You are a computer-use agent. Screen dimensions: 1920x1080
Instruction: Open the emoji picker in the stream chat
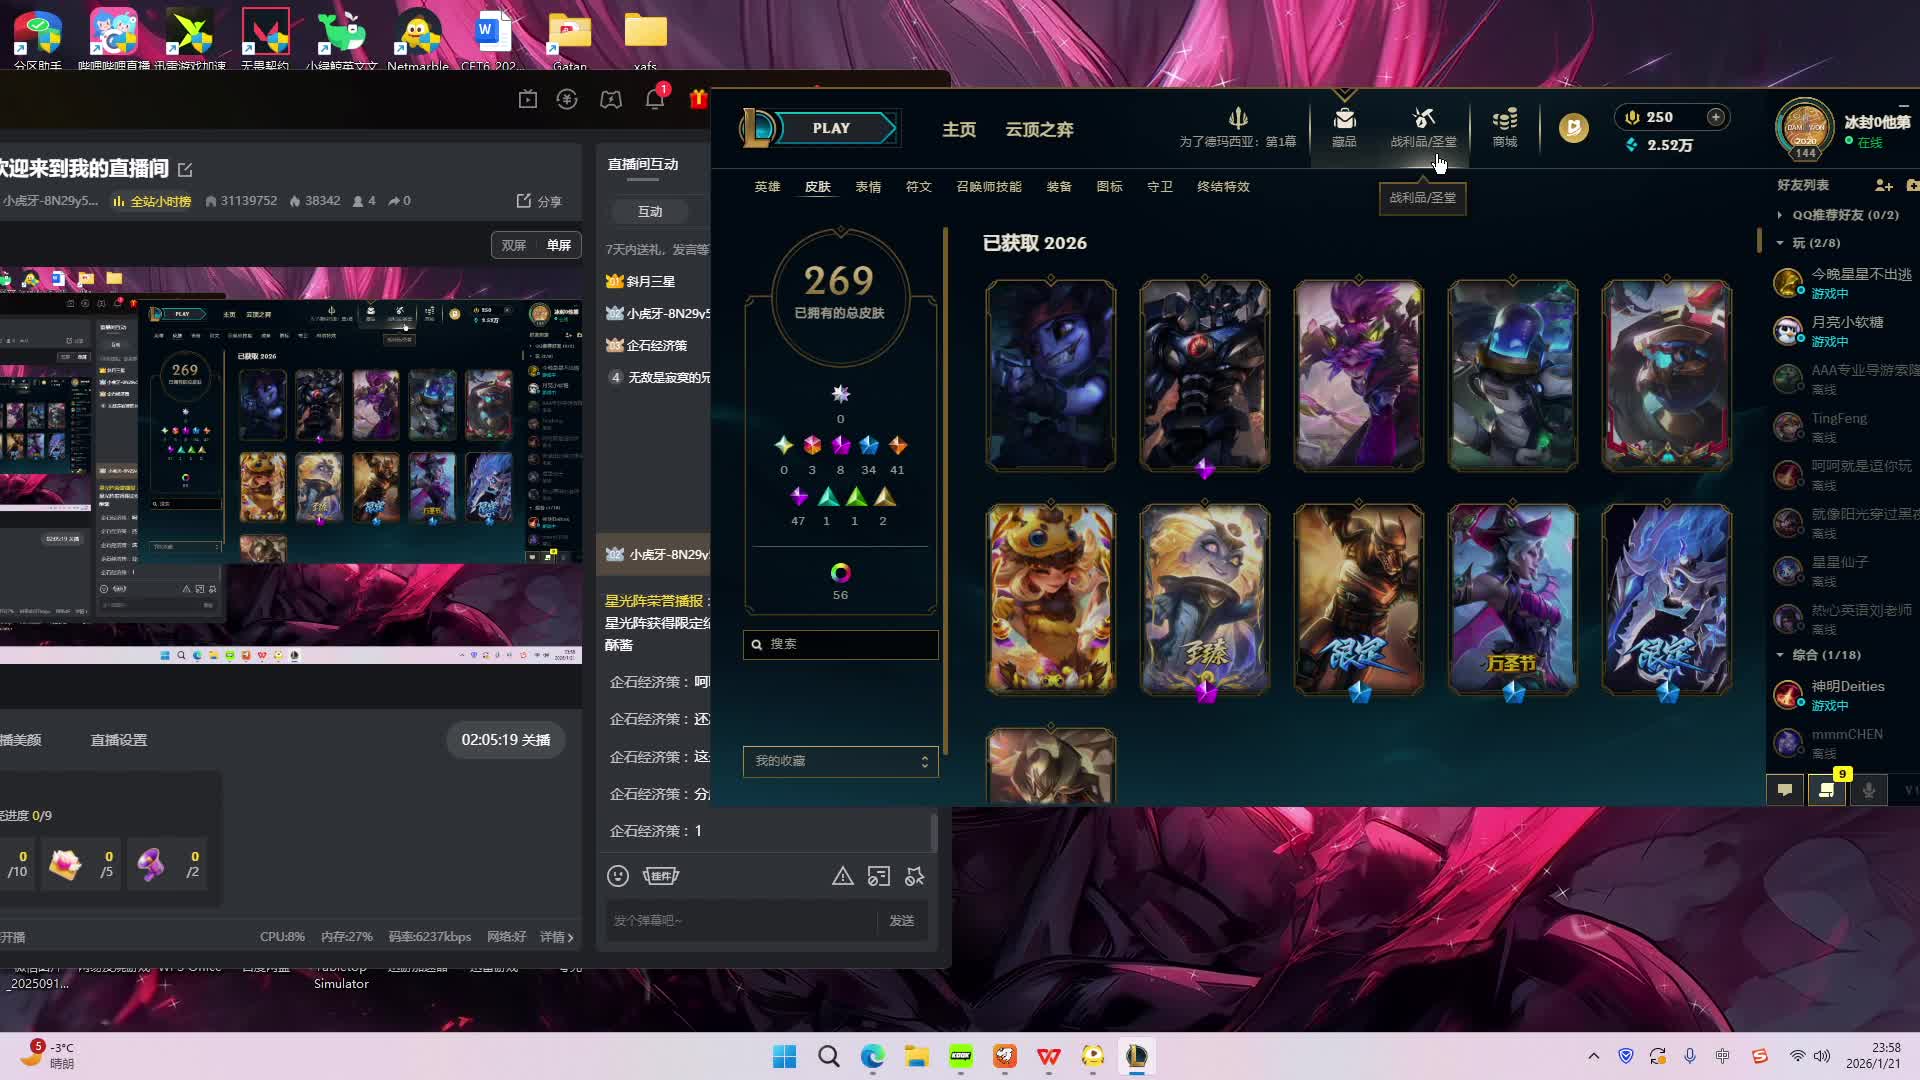[618, 876]
